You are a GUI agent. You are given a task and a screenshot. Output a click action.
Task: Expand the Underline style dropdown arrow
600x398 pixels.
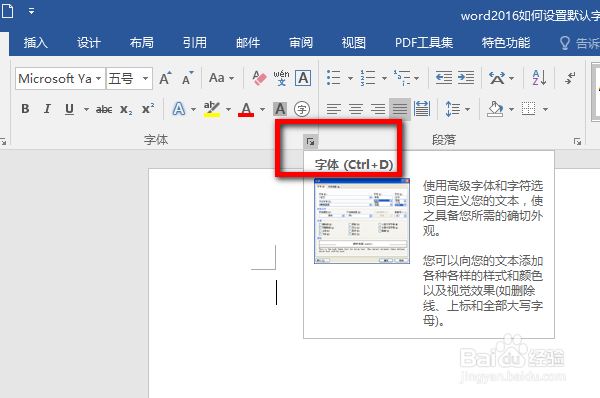(86, 109)
